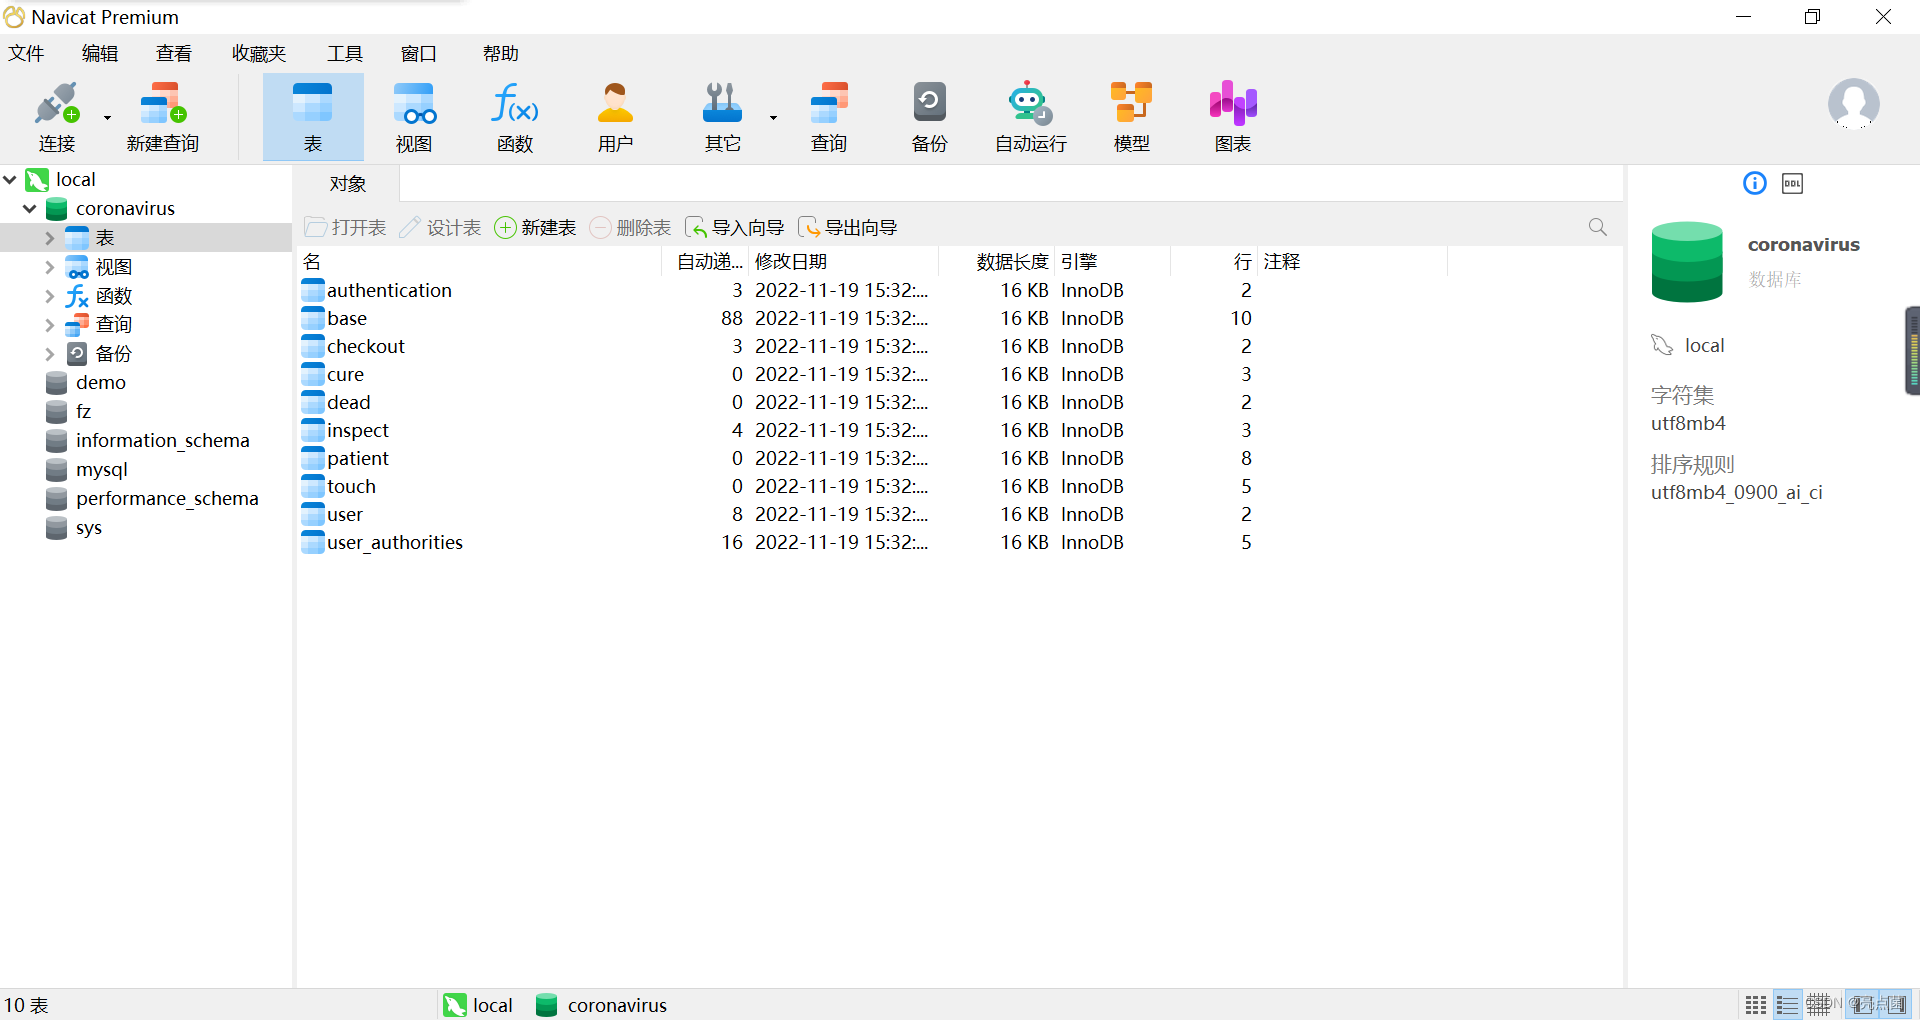Open the 工具 menu
Screen dimensions: 1920x1020
(x=345, y=53)
